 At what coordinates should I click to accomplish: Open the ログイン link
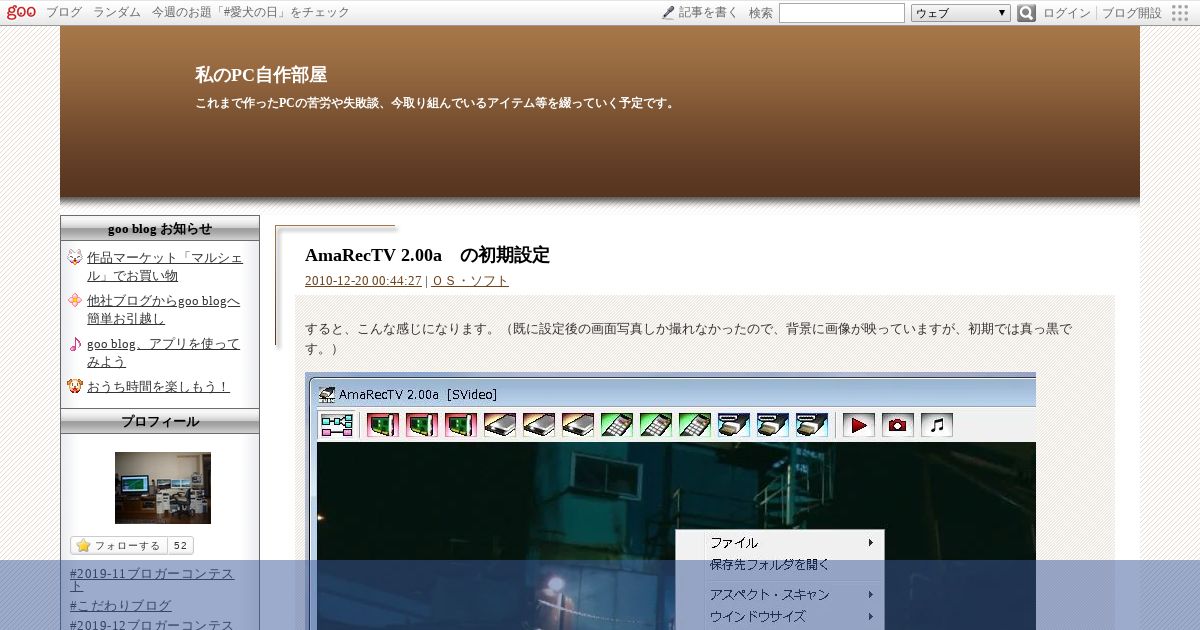[1067, 13]
